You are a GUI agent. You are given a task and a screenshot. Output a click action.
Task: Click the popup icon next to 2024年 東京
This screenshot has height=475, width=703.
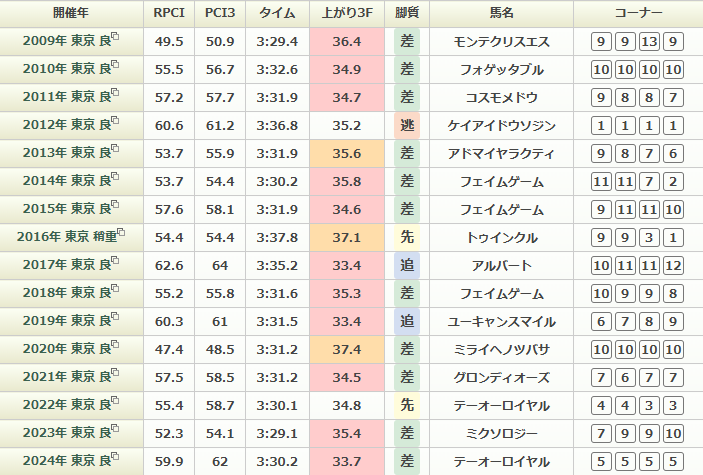(x=115, y=458)
